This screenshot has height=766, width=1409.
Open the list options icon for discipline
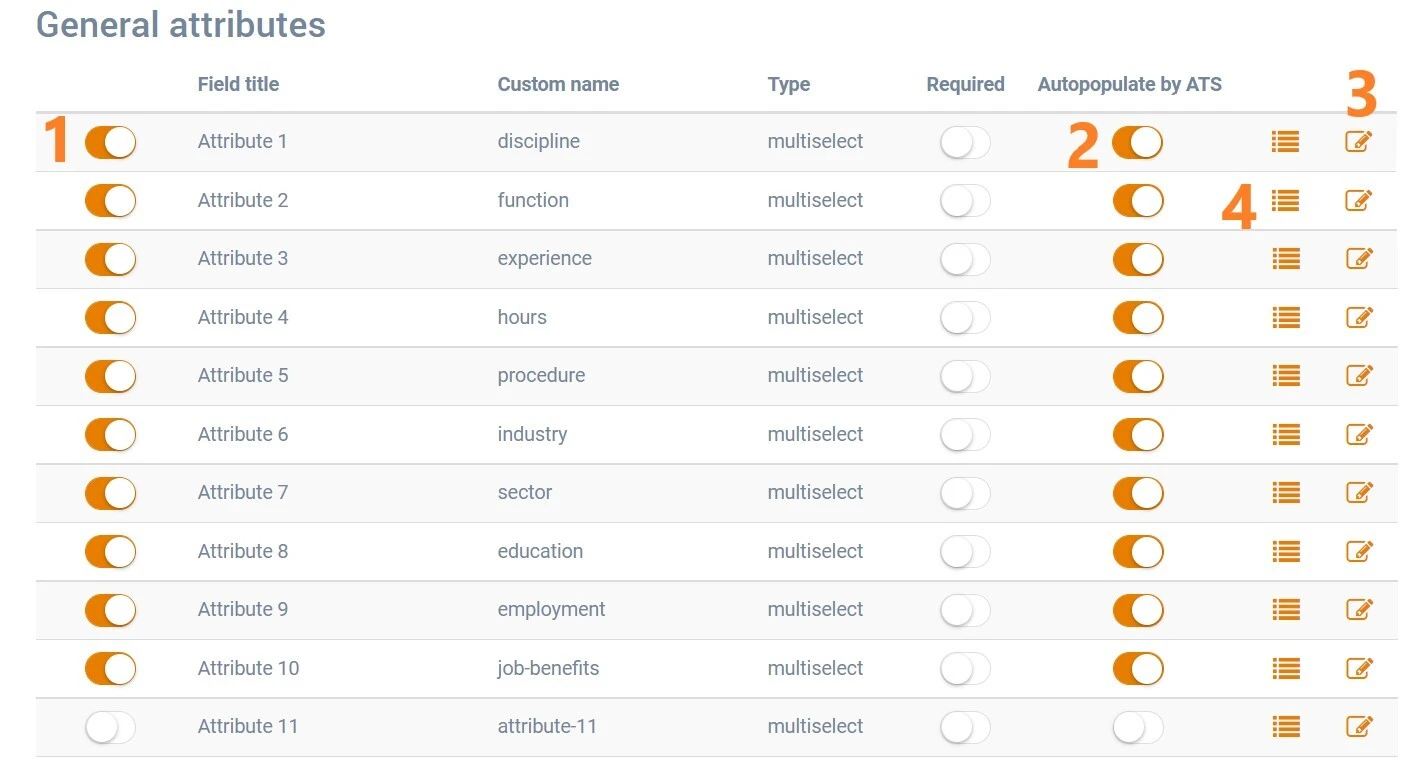[x=1285, y=142]
